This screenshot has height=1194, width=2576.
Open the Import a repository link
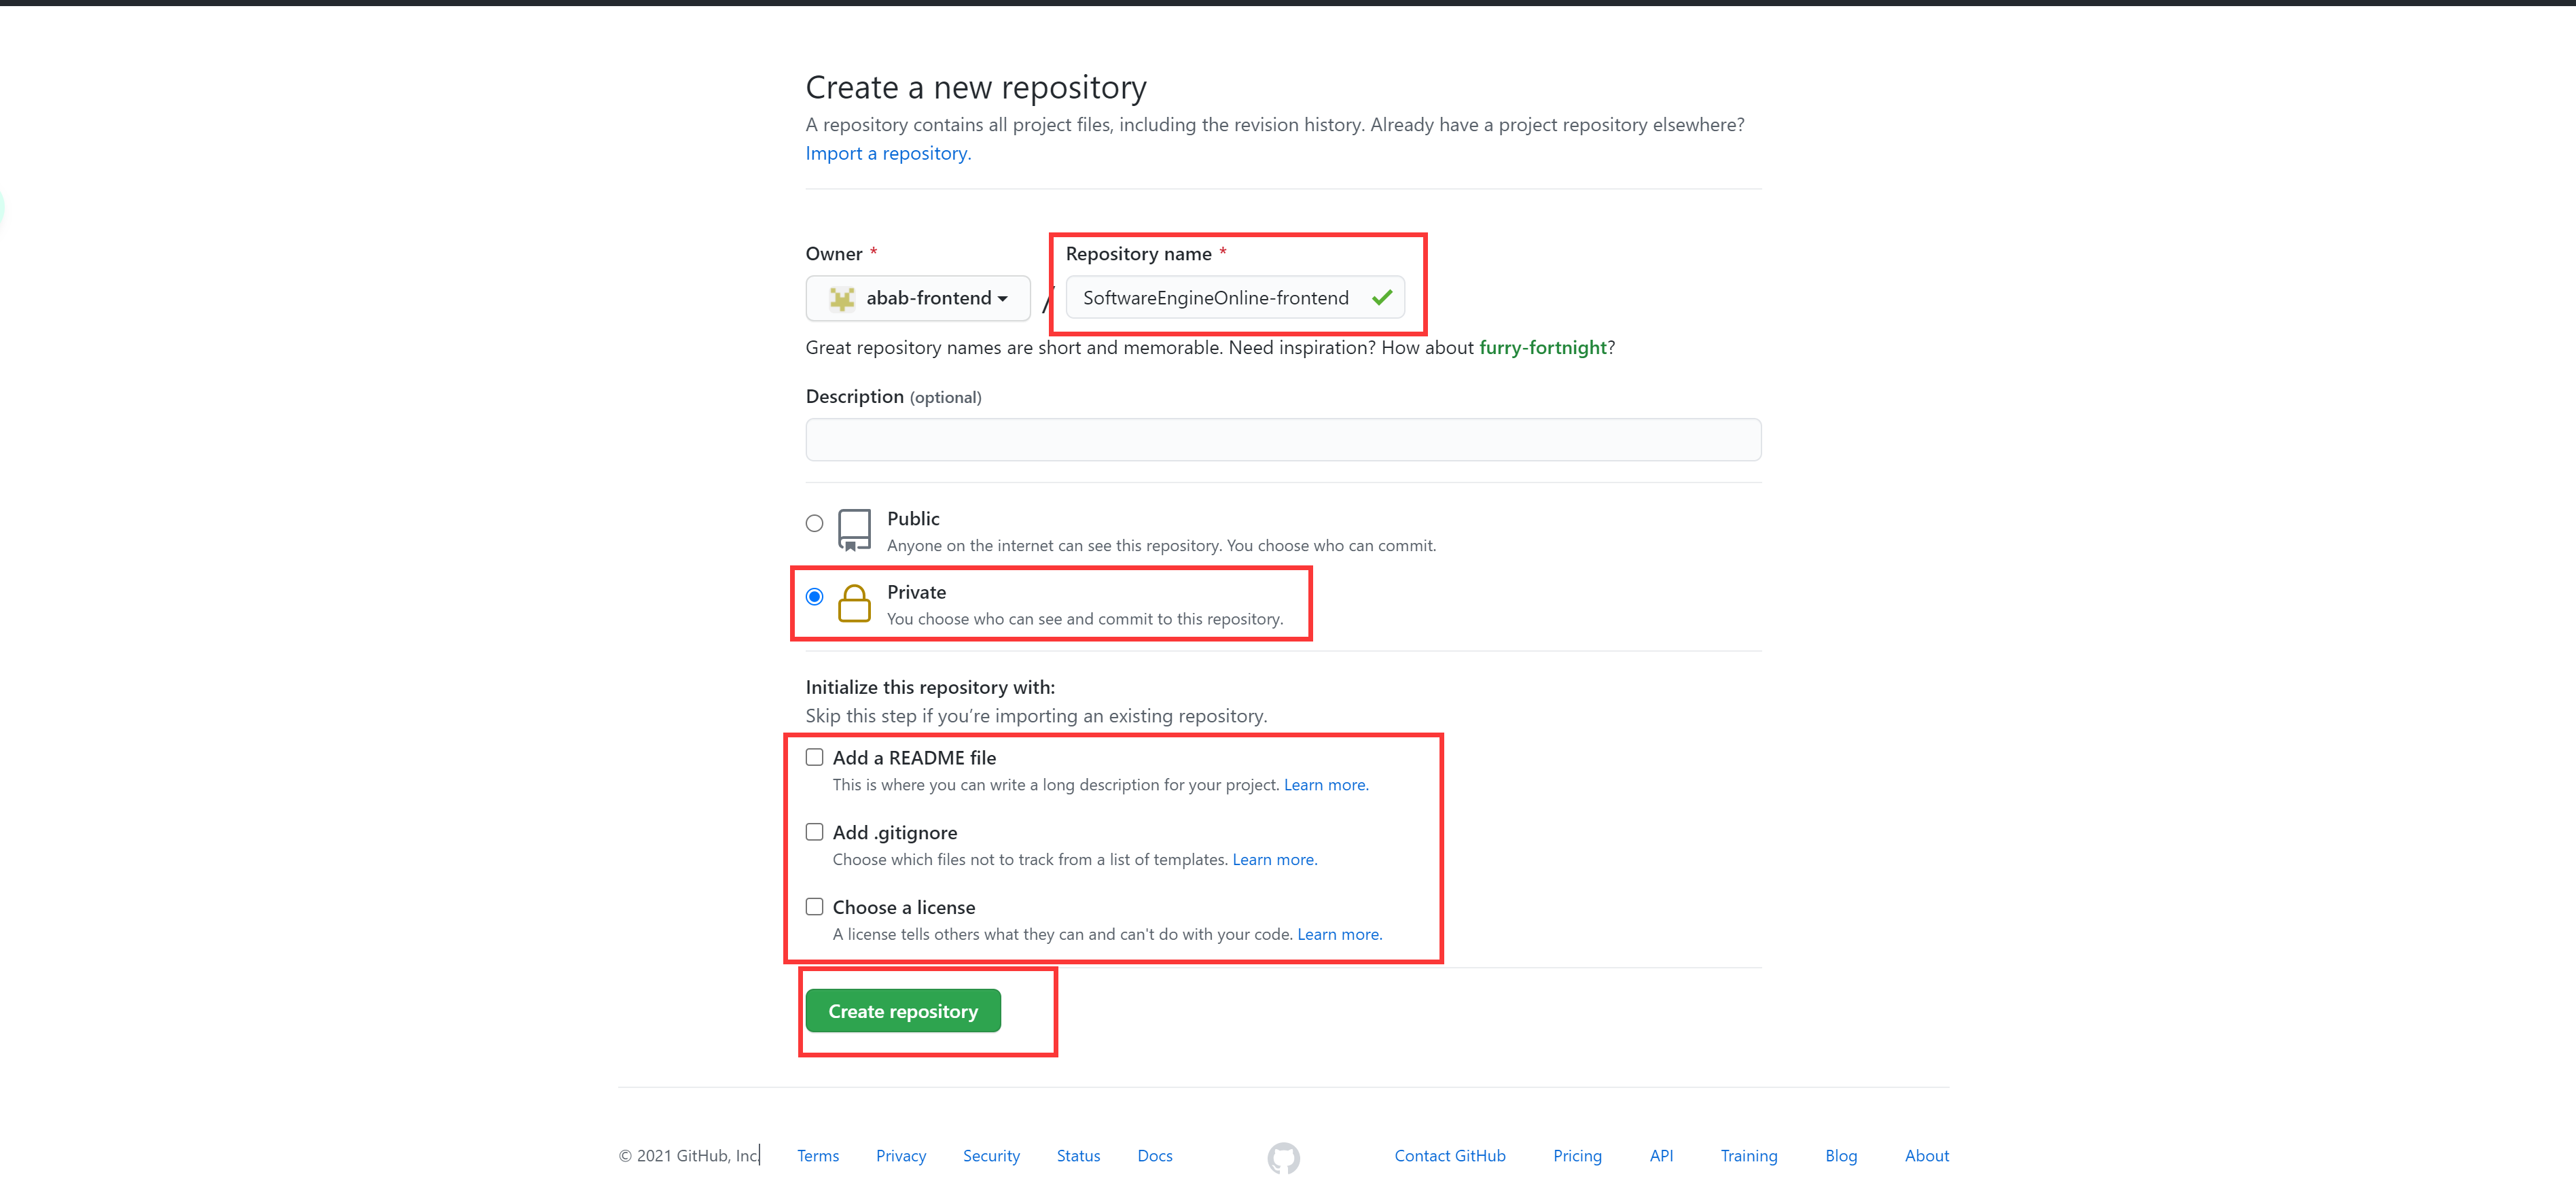coord(888,153)
